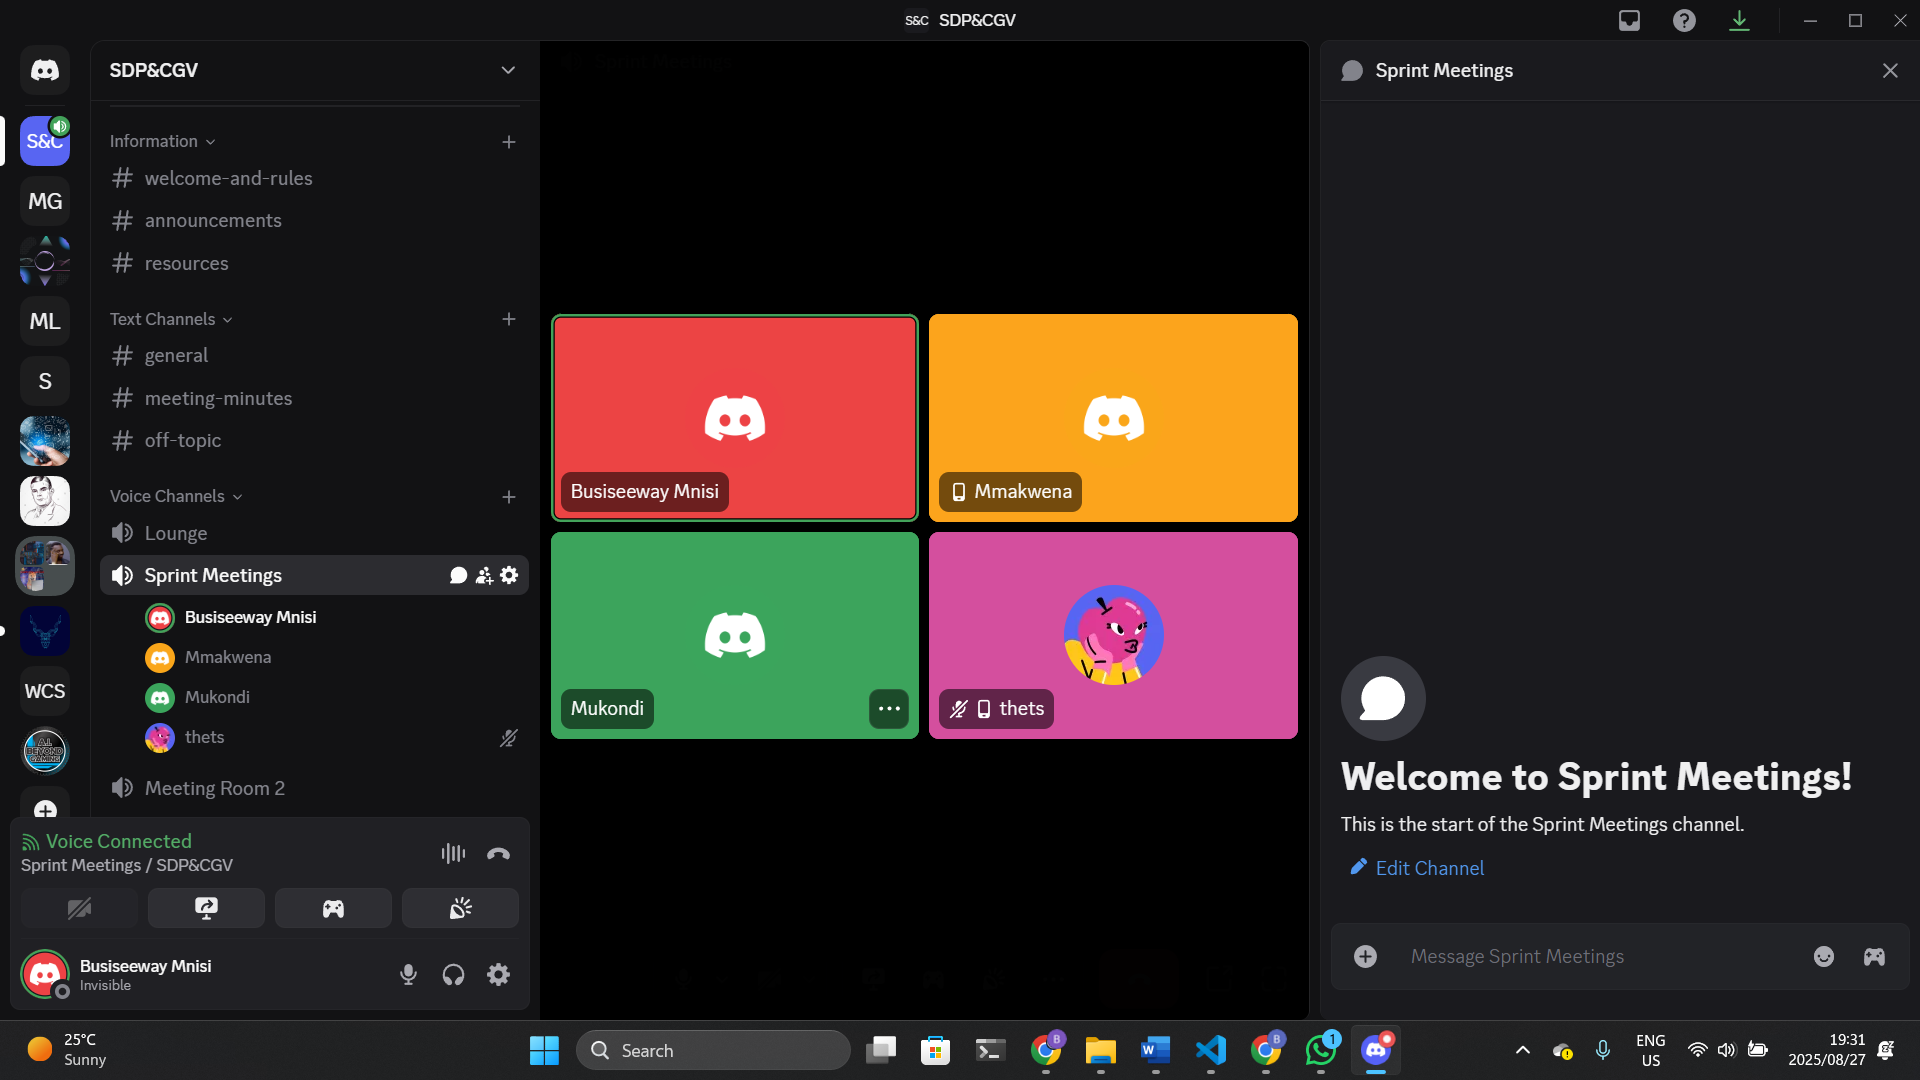Close the Sprint Meetings chat panel
This screenshot has width=1920, height=1080.
[1890, 70]
